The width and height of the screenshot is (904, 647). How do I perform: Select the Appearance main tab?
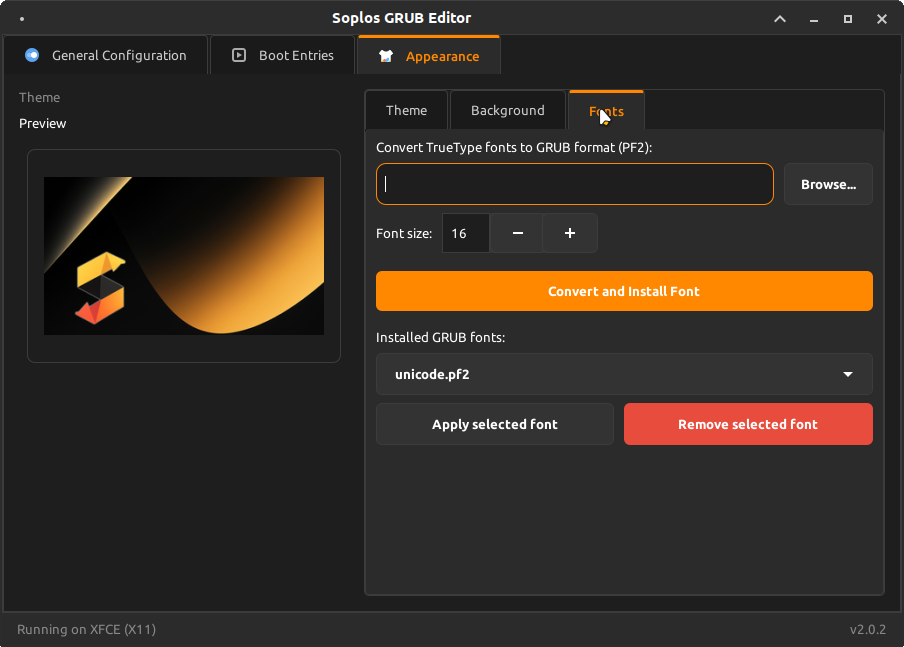point(429,56)
